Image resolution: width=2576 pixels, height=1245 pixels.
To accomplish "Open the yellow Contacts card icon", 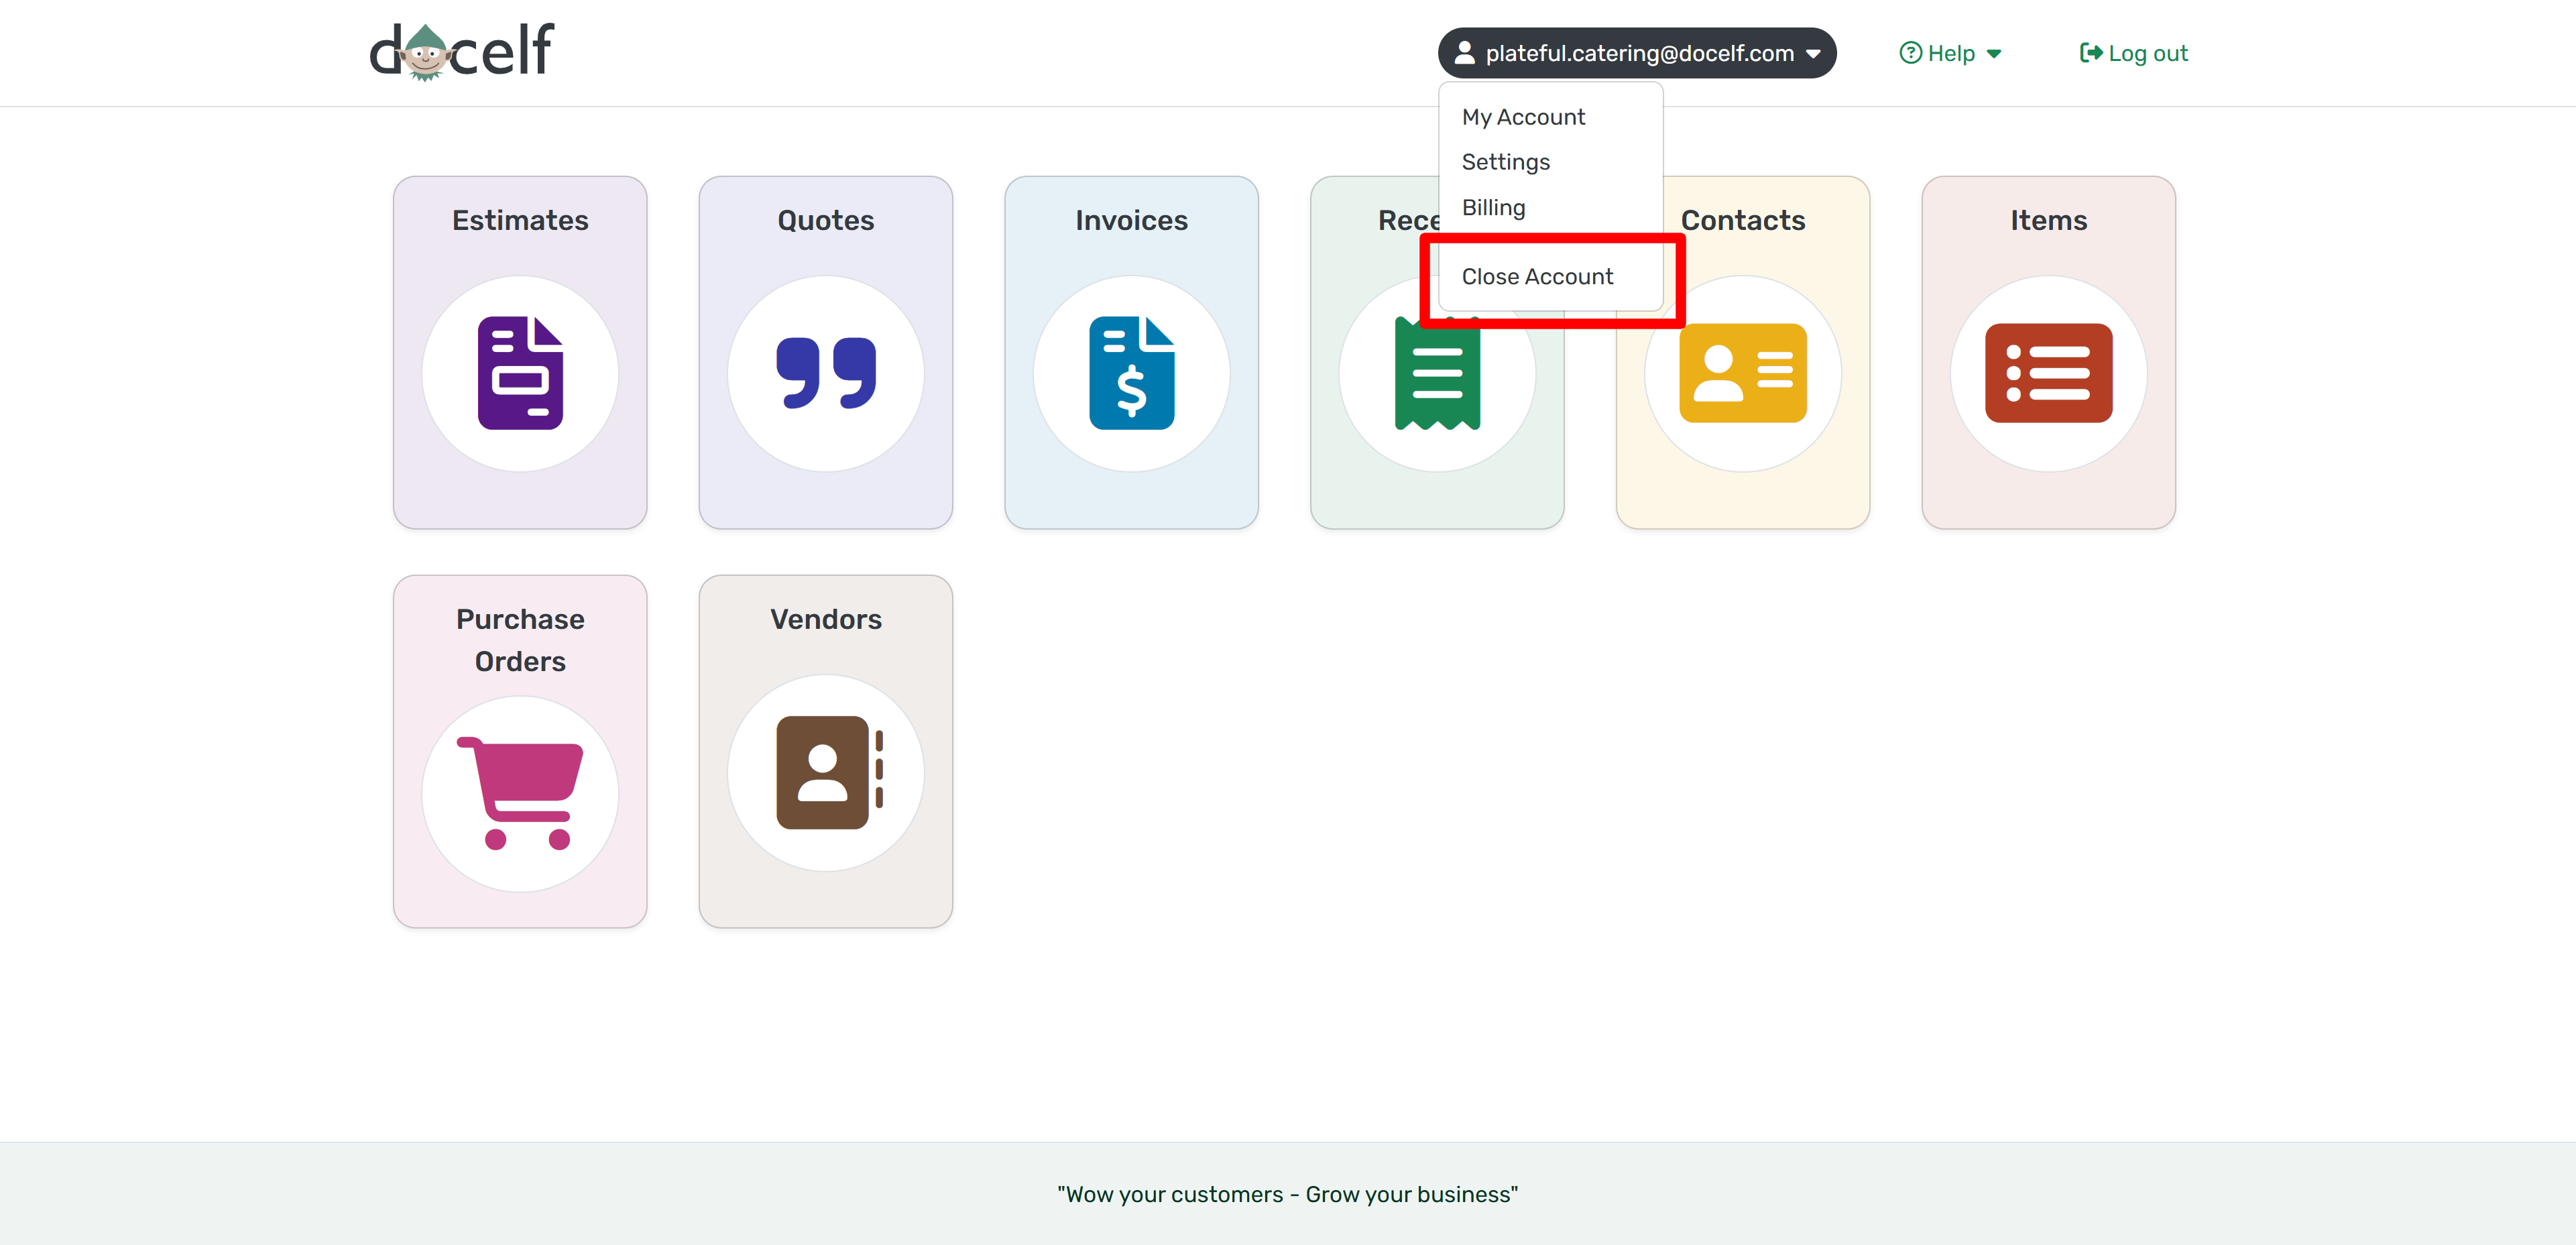I will pos(1743,373).
